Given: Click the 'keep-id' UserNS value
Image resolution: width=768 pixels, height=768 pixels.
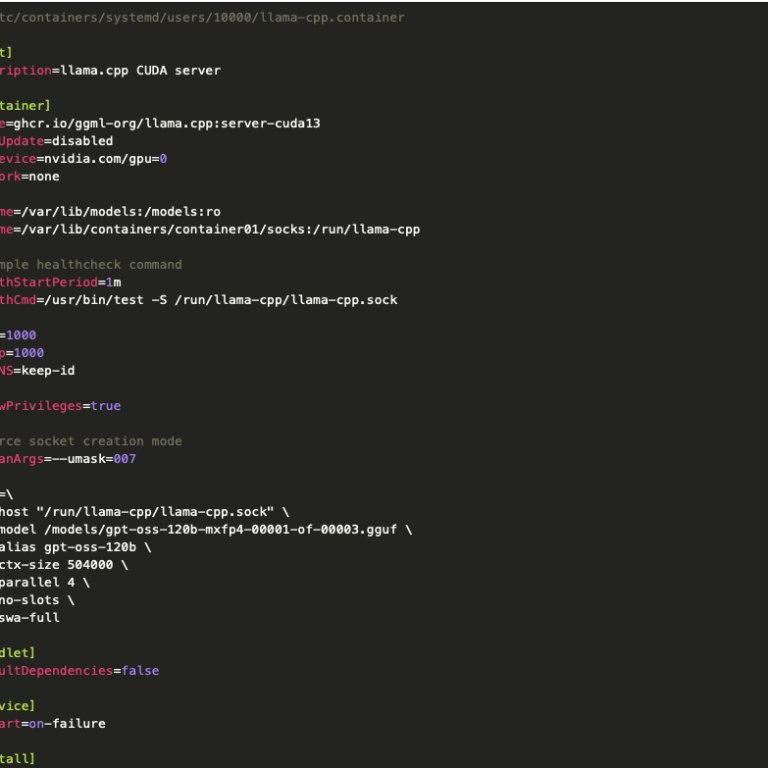Looking at the screenshot, I should [48, 370].
